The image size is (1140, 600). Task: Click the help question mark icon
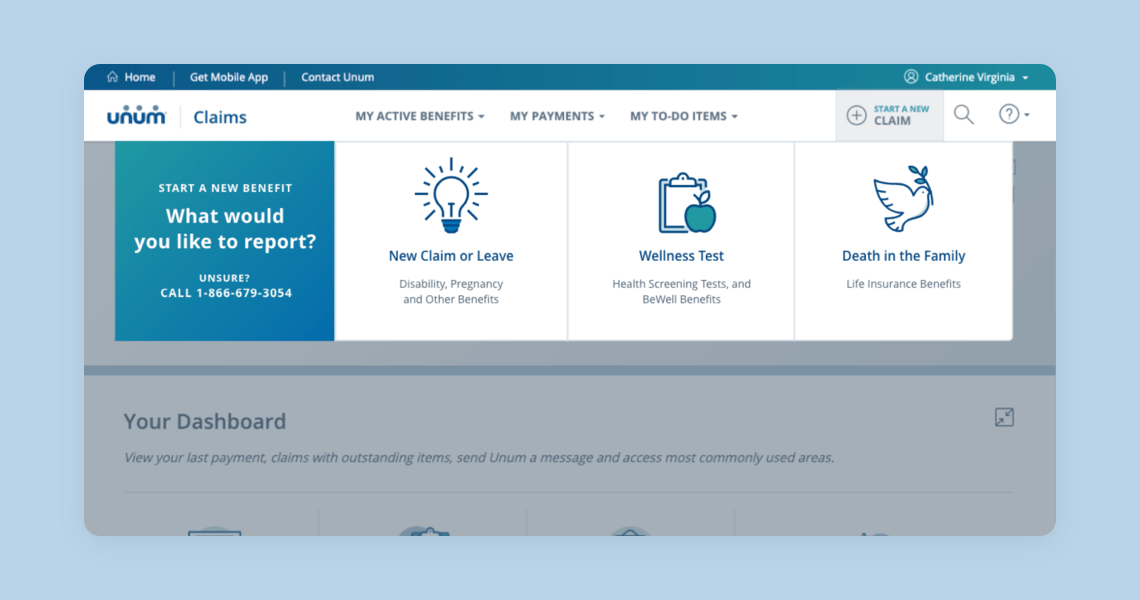click(x=1008, y=113)
